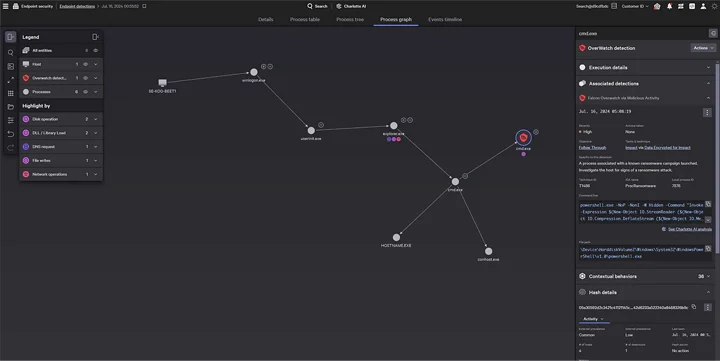The height and width of the screenshot is (361, 720).
Task: Copy the hash value
Action: click(x=694, y=306)
